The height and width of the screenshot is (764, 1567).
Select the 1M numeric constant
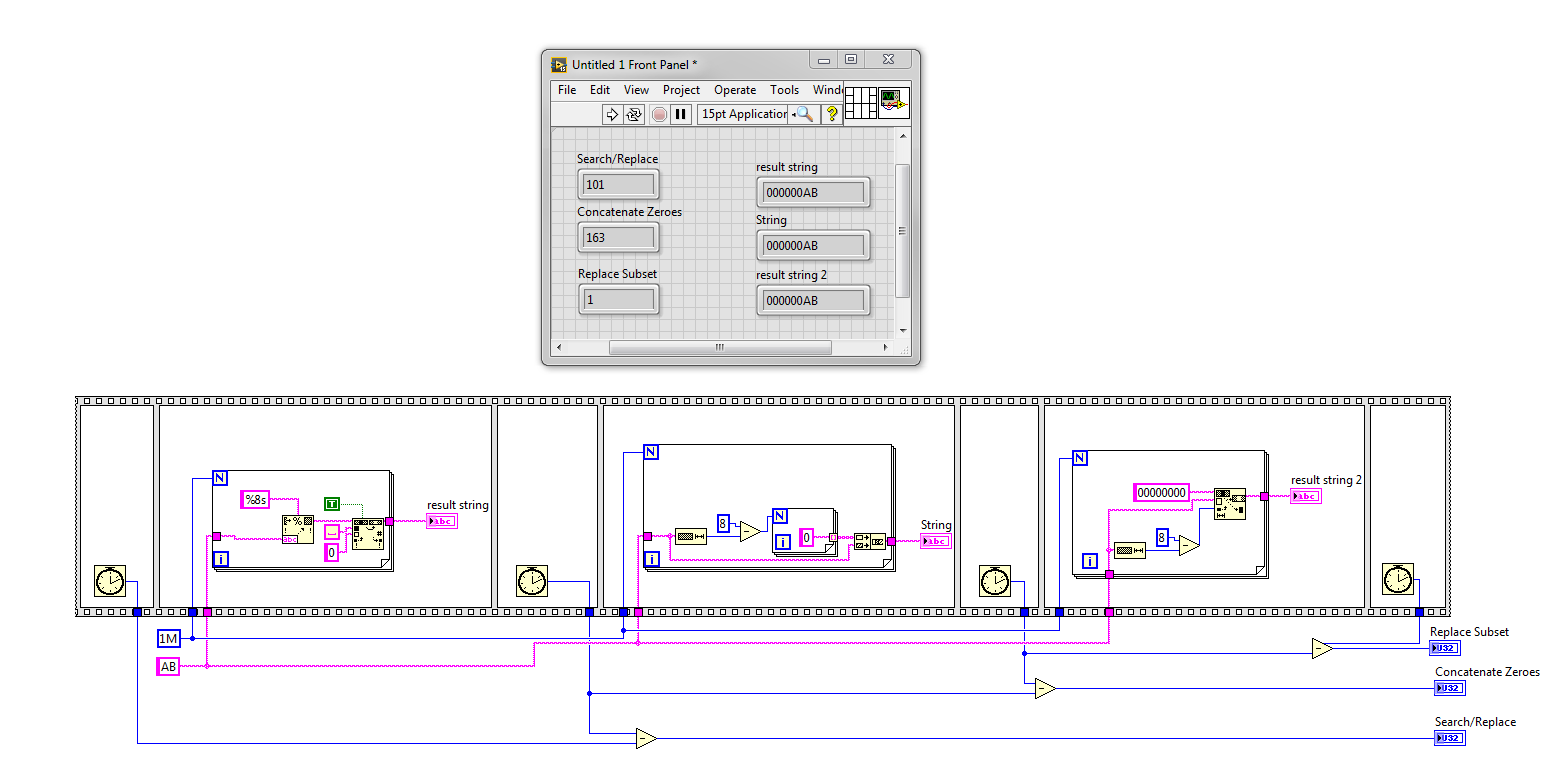169,638
